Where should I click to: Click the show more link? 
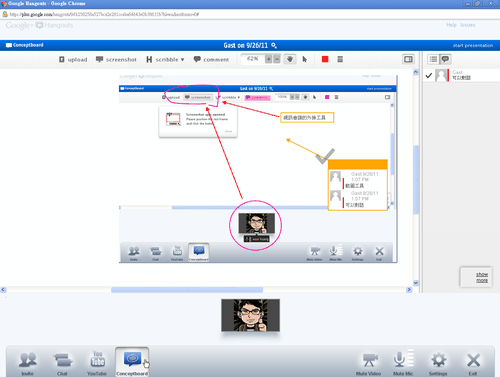[482, 277]
